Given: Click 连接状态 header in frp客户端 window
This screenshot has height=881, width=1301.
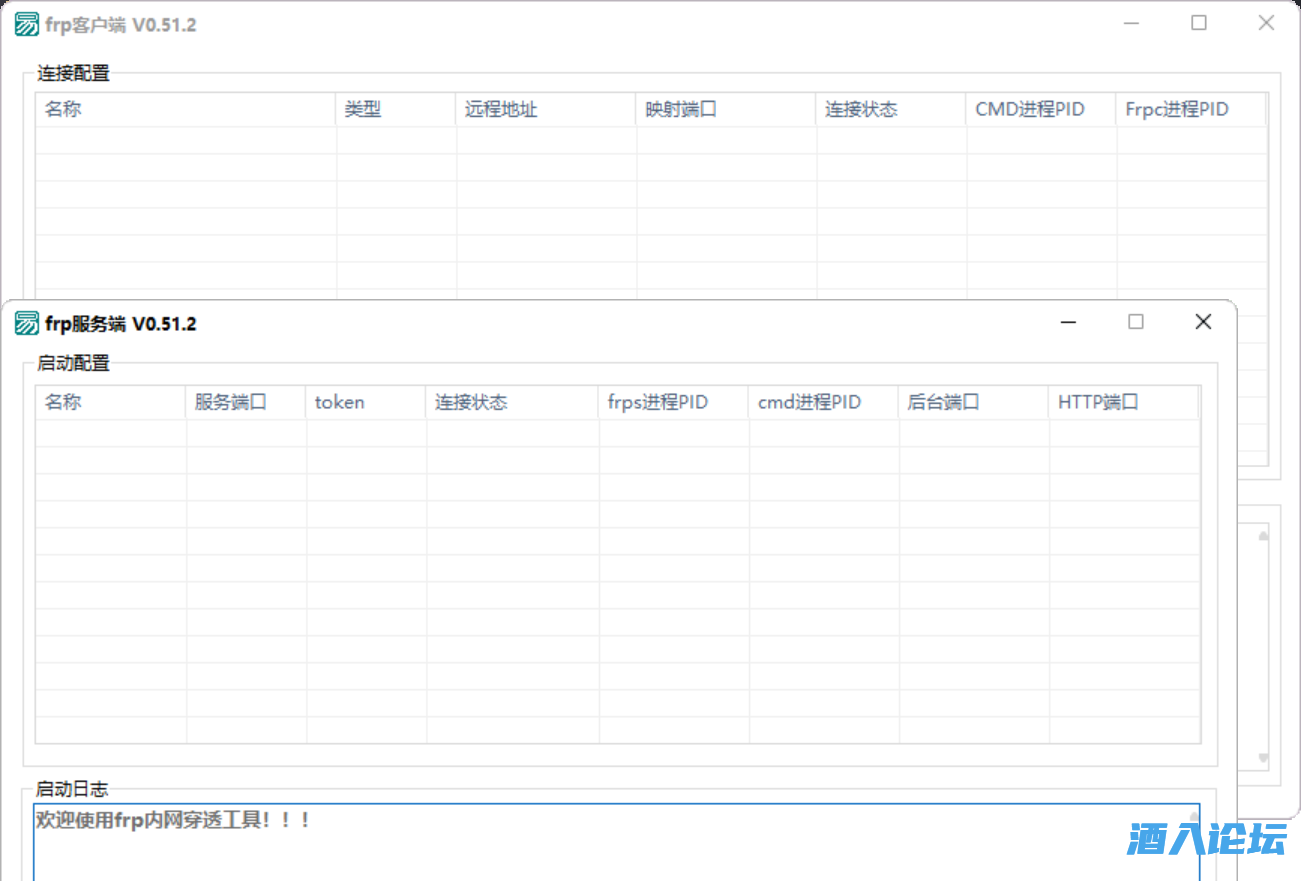Looking at the screenshot, I should 890,110.
